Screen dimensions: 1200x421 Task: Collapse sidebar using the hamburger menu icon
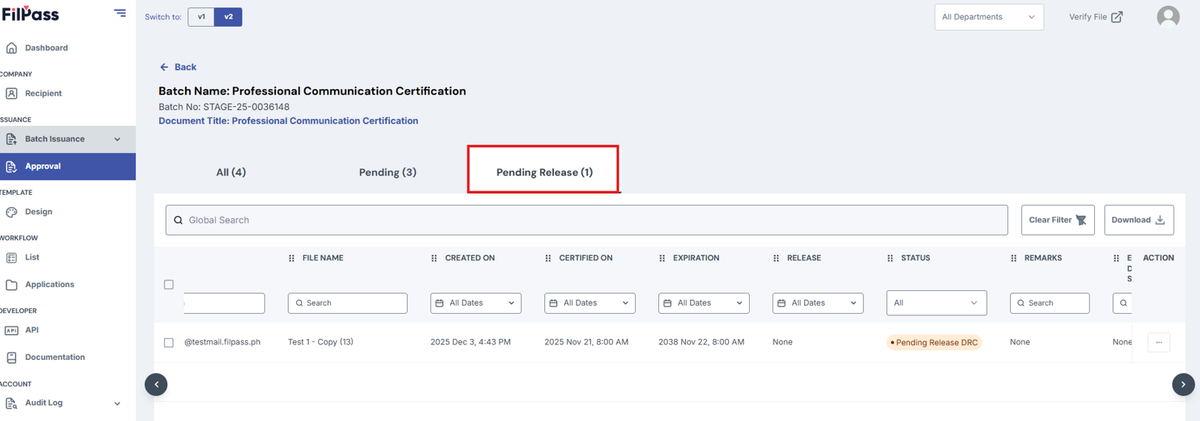point(120,13)
